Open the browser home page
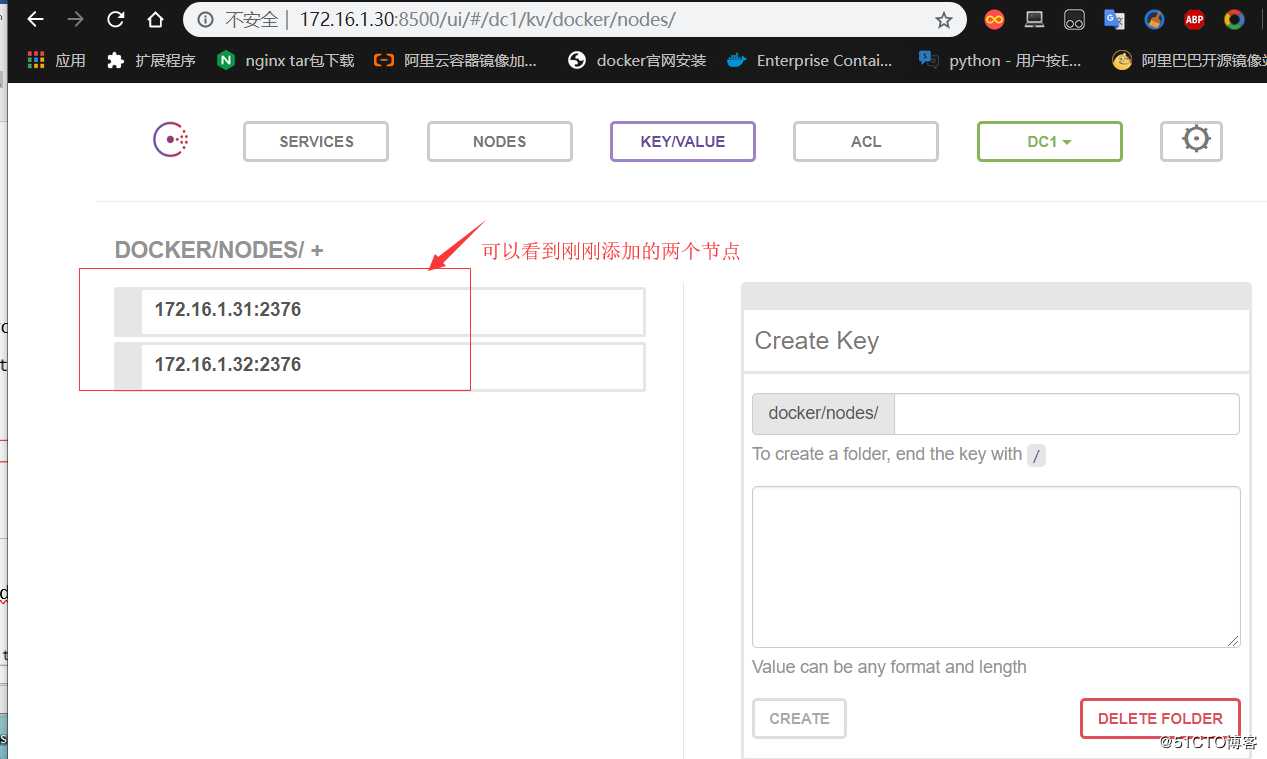 coord(155,19)
